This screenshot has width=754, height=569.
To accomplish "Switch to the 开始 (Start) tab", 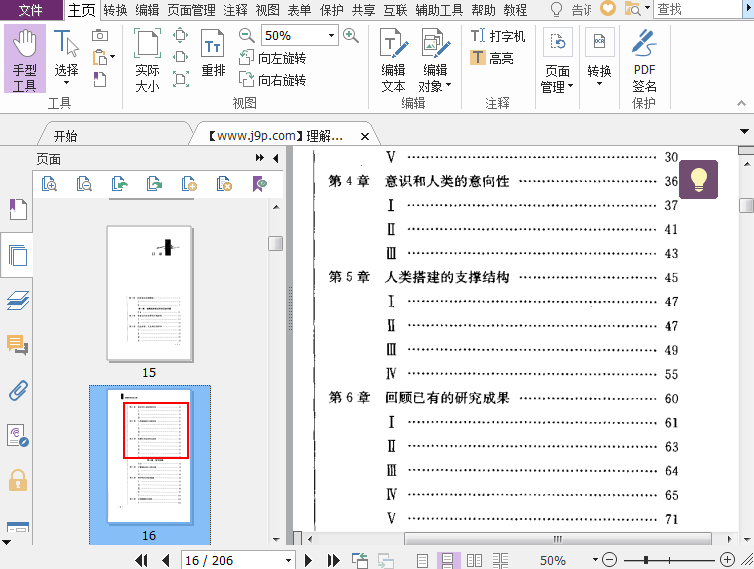I will tap(65, 136).
